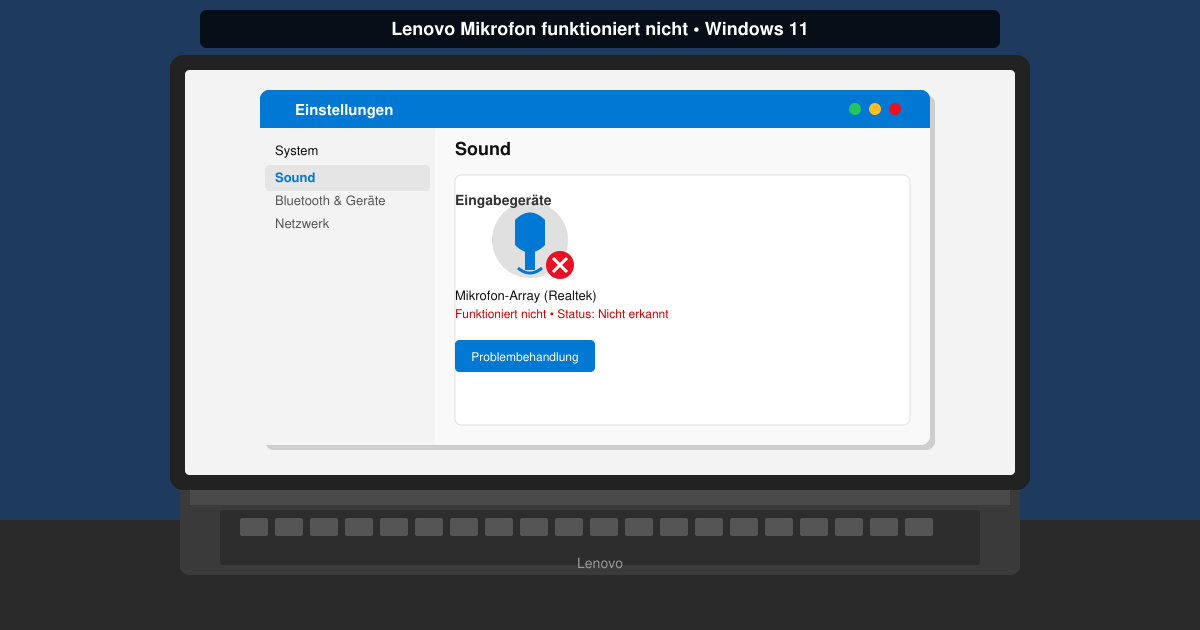Click the red window control dot
This screenshot has width=1200, height=630.
895,109
